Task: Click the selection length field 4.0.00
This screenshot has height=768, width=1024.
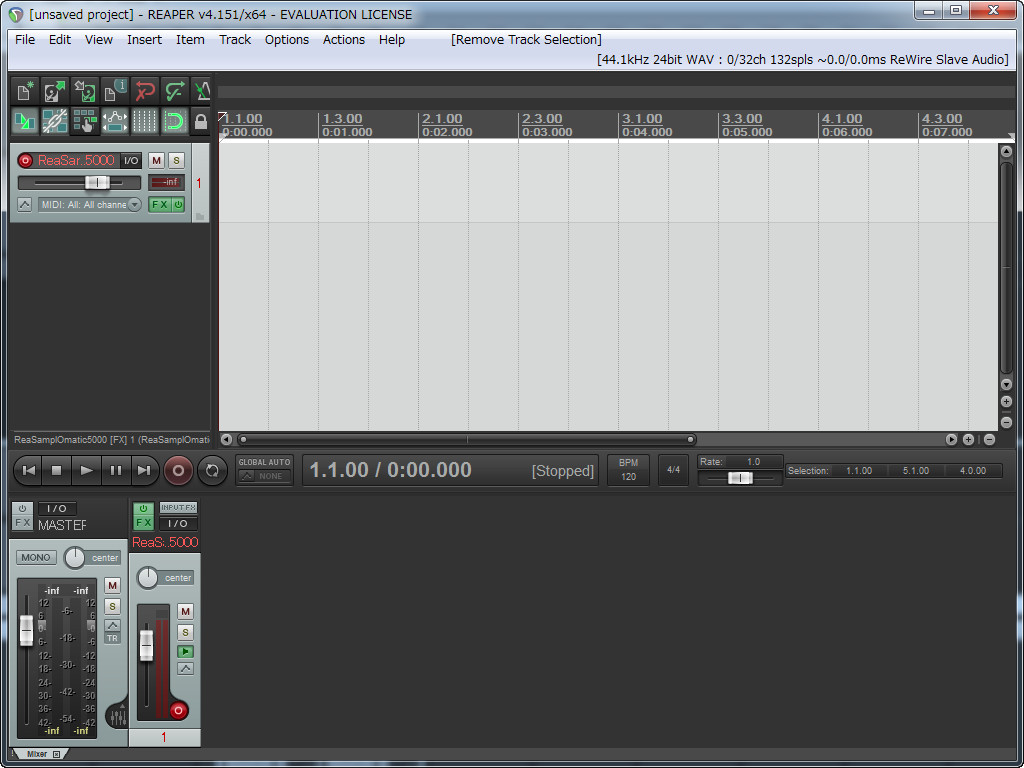Action: click(972, 471)
